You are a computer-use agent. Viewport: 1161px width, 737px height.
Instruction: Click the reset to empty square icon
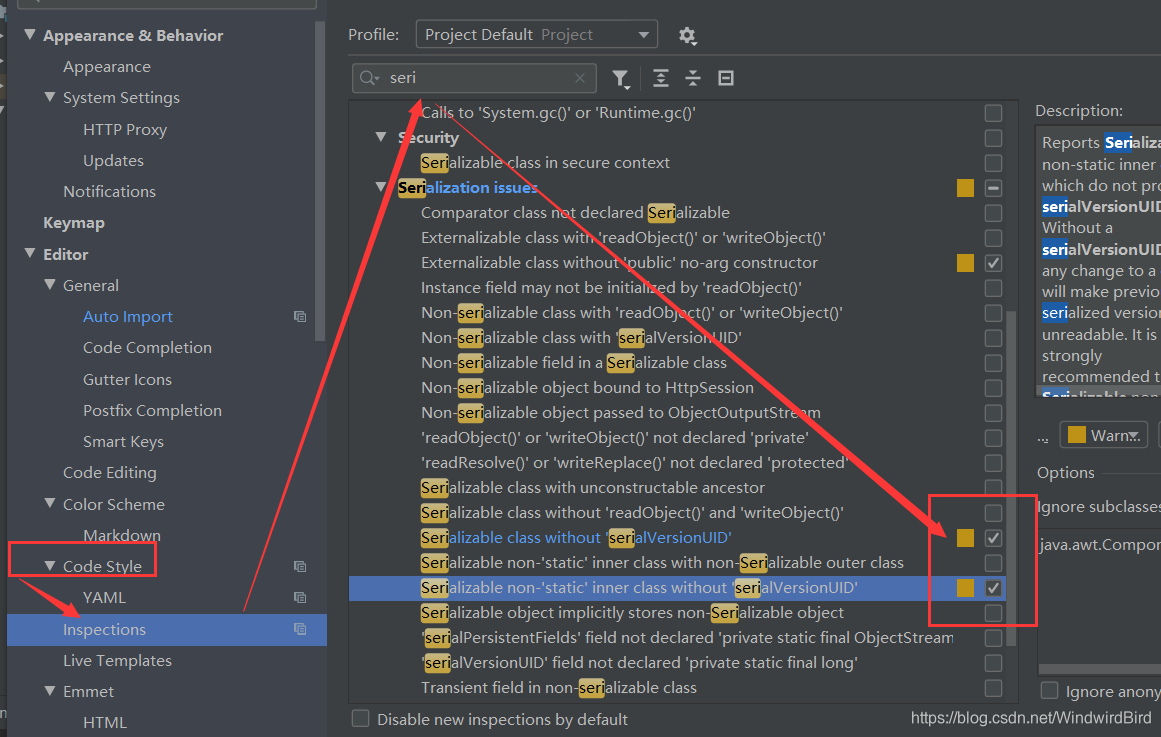726,78
